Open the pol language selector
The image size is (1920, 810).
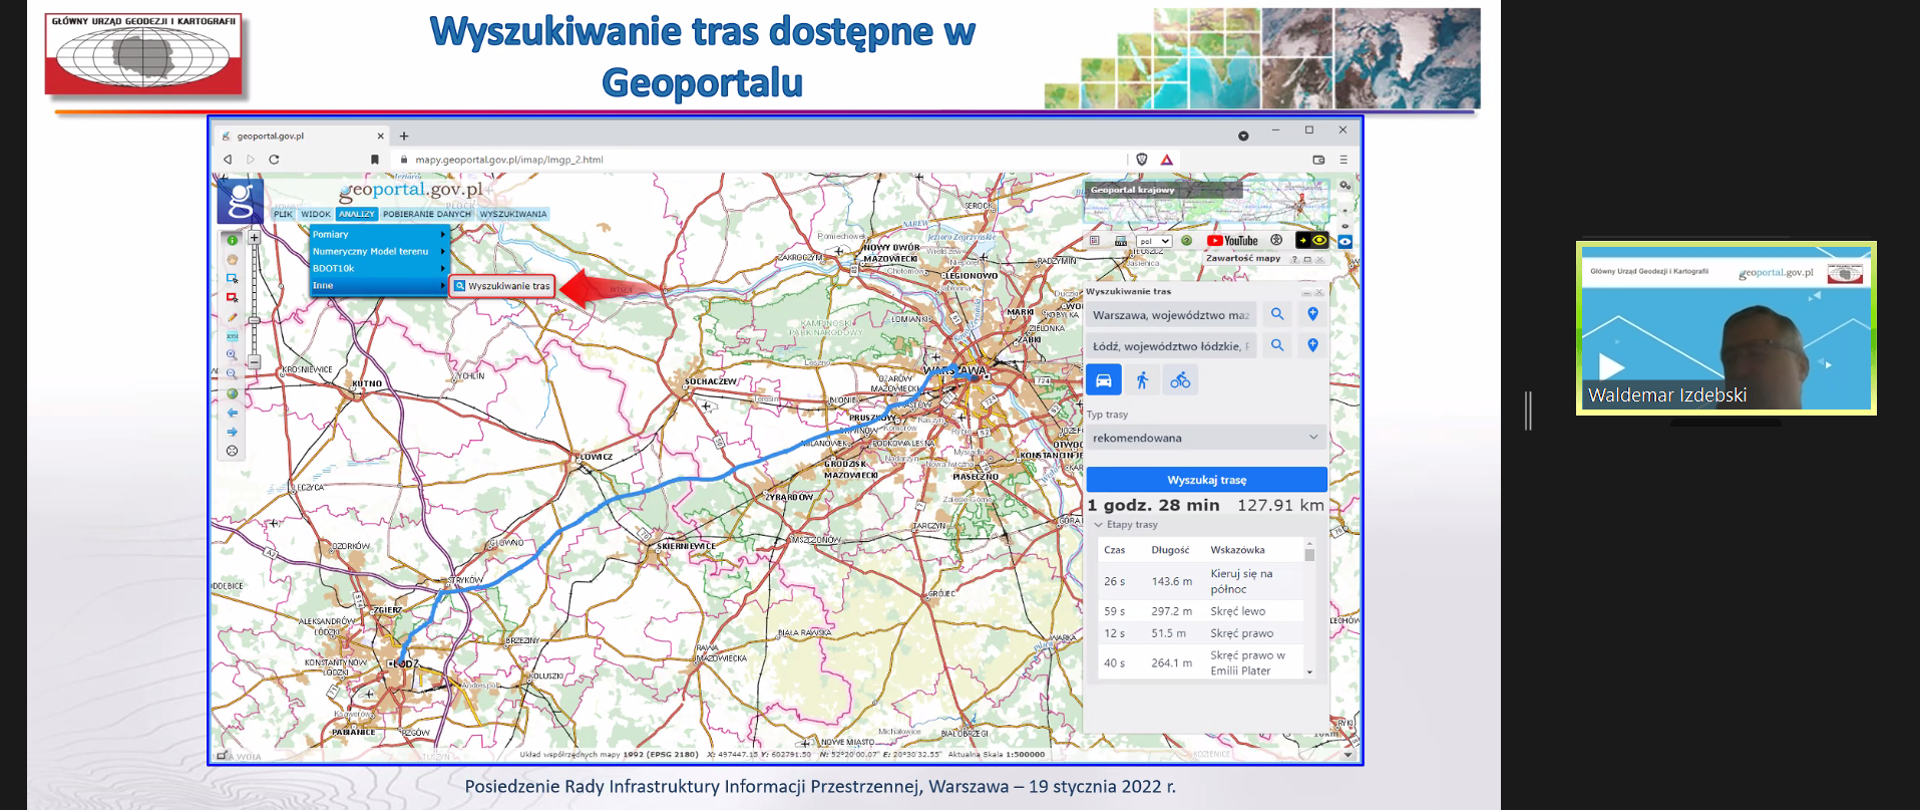coord(1154,241)
